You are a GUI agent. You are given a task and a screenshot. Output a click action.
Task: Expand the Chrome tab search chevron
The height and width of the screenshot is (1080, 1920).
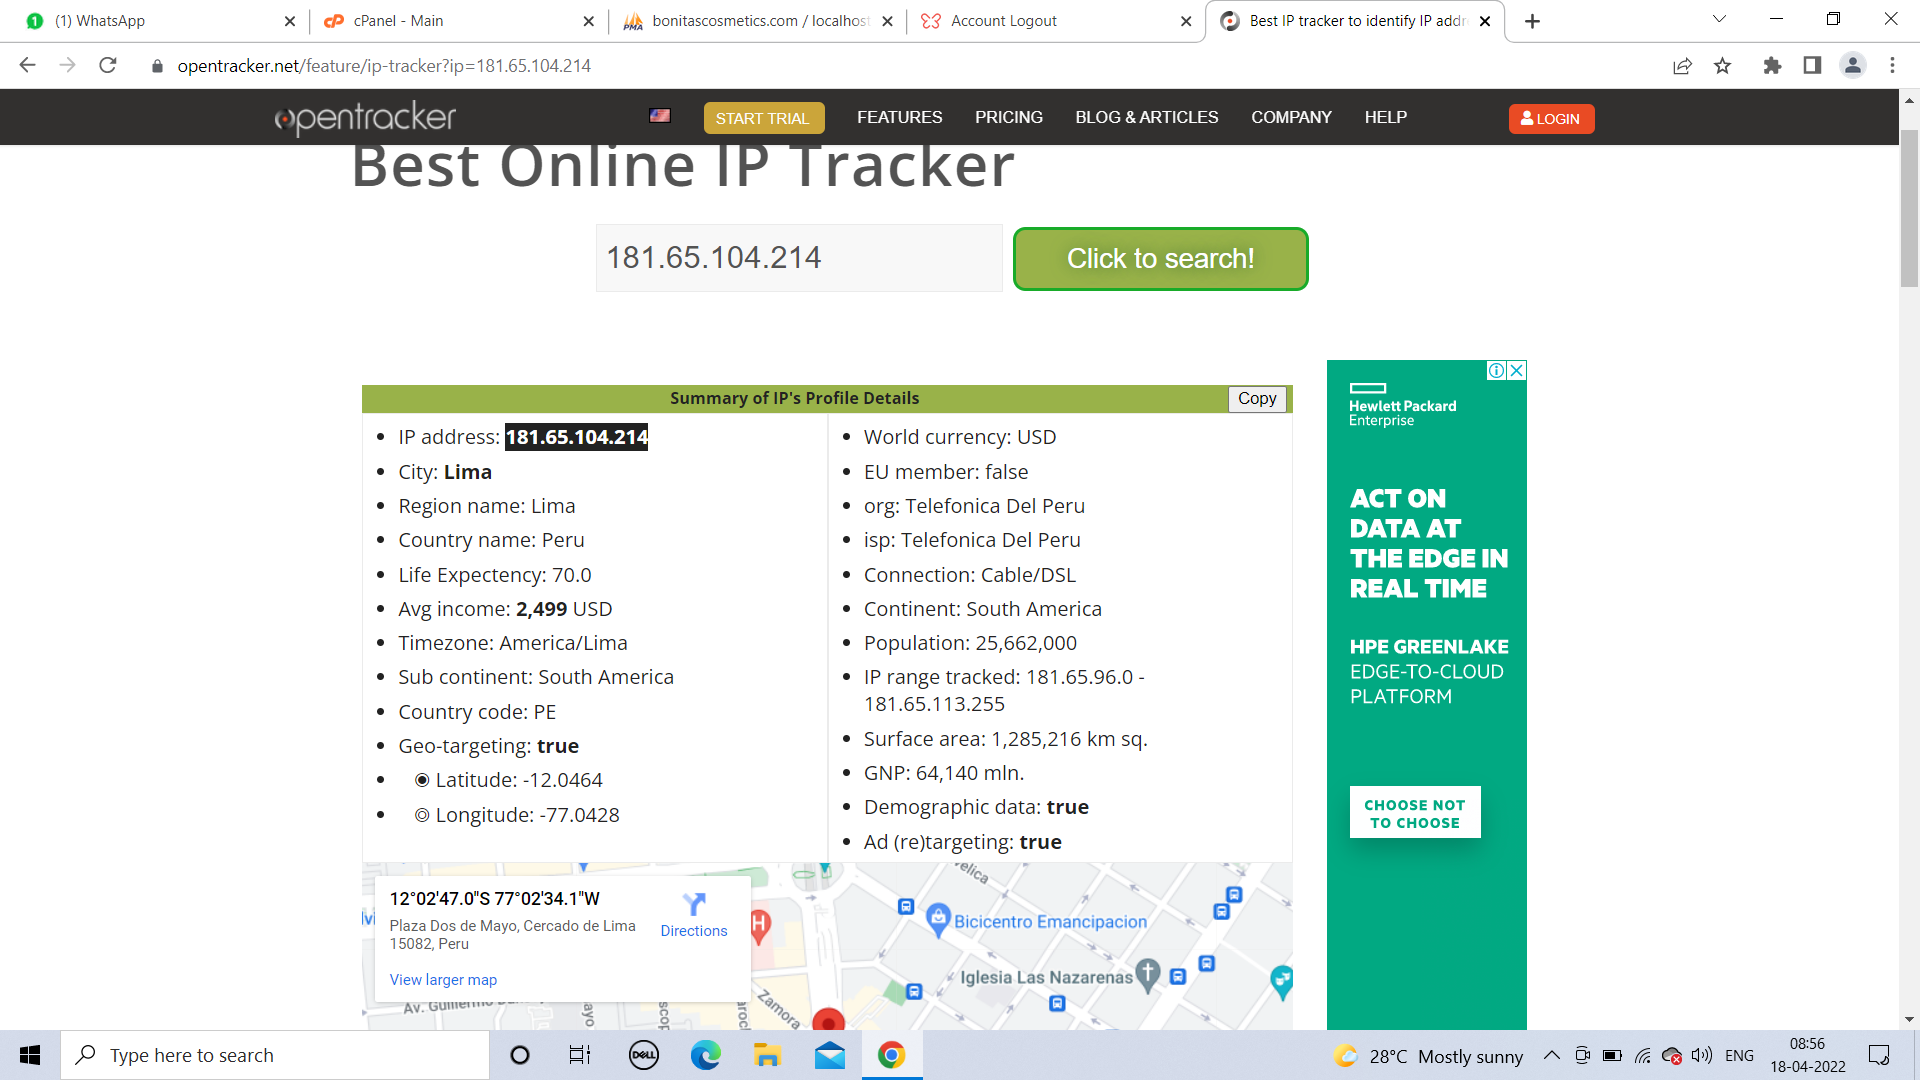[1719, 19]
